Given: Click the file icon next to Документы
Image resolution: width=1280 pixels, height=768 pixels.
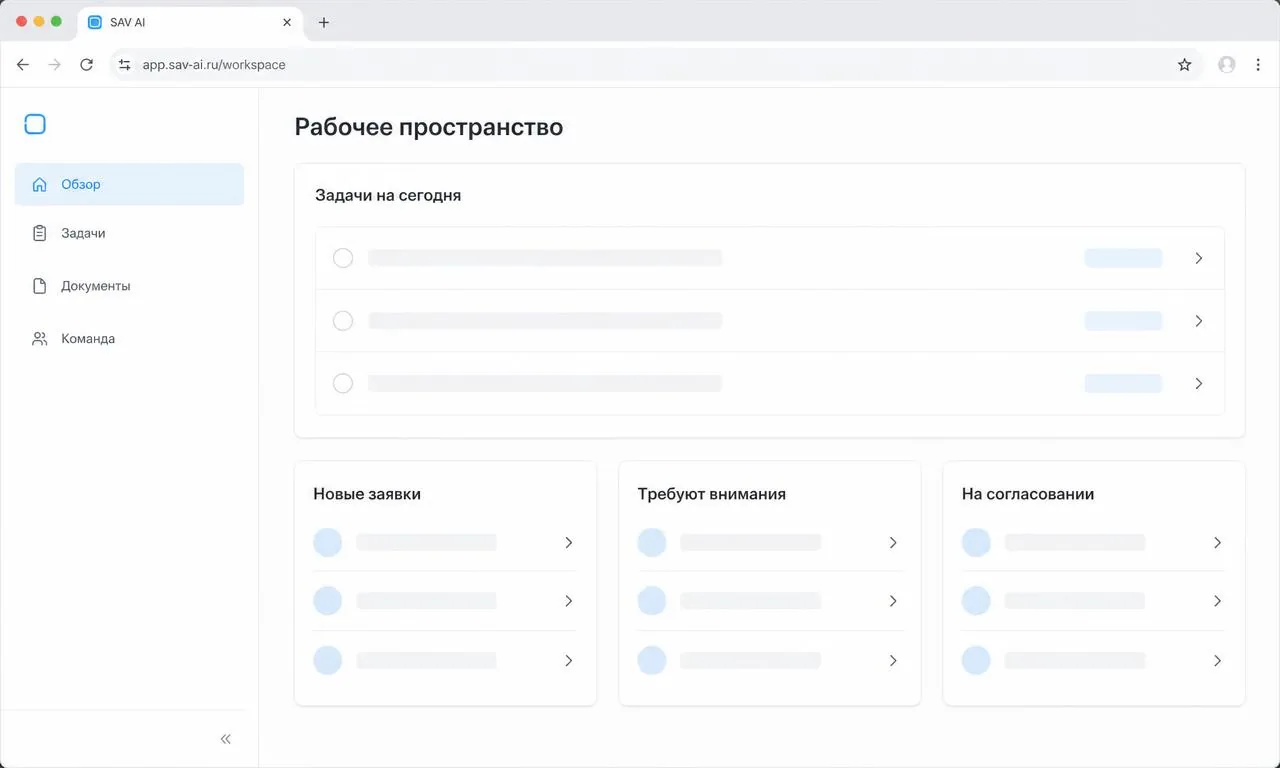Looking at the screenshot, I should tap(40, 286).
